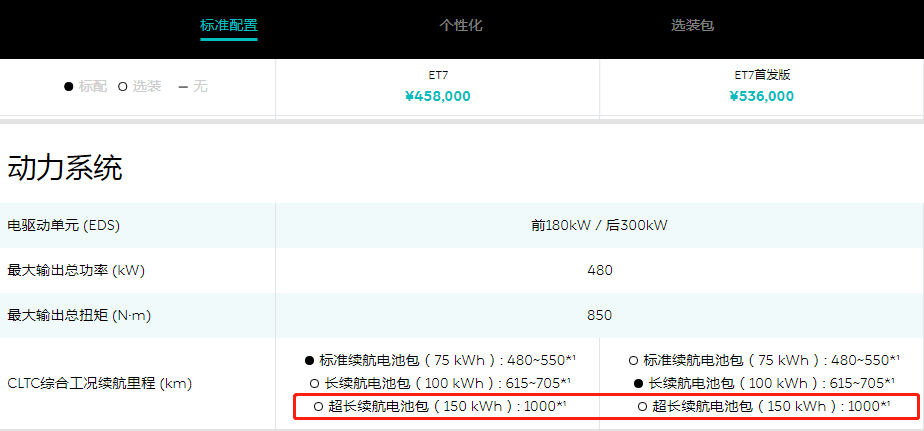924x431 pixels.
Task: Click the ET7首发版 model name header
Action: pyautogui.click(x=762, y=75)
